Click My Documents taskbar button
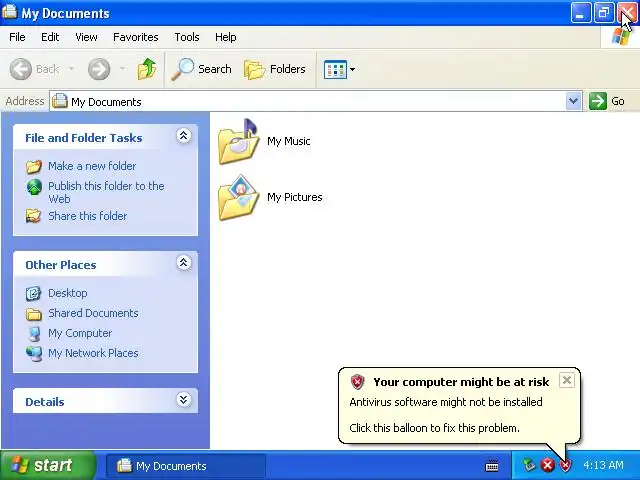 pyautogui.click(x=186, y=466)
